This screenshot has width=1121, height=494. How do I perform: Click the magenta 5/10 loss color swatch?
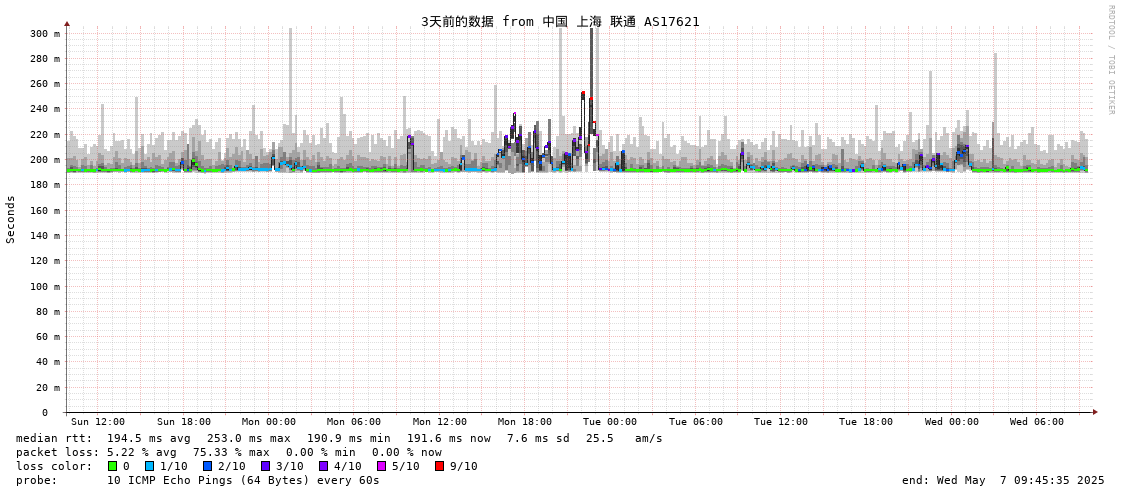[x=381, y=466]
